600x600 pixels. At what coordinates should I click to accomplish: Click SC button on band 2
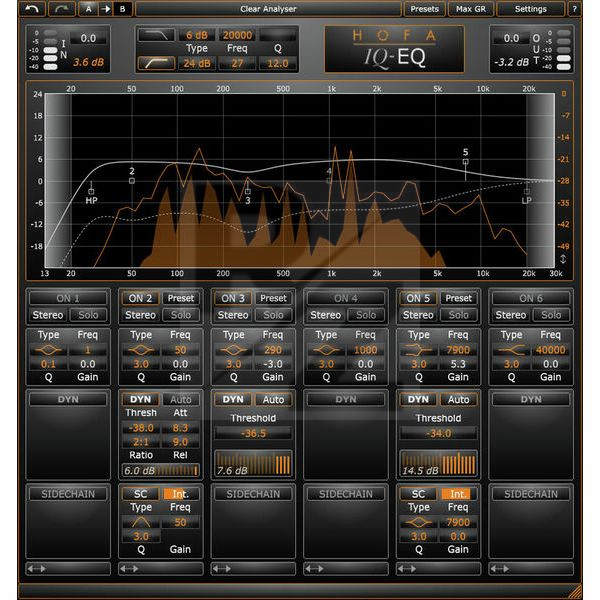click(140, 494)
